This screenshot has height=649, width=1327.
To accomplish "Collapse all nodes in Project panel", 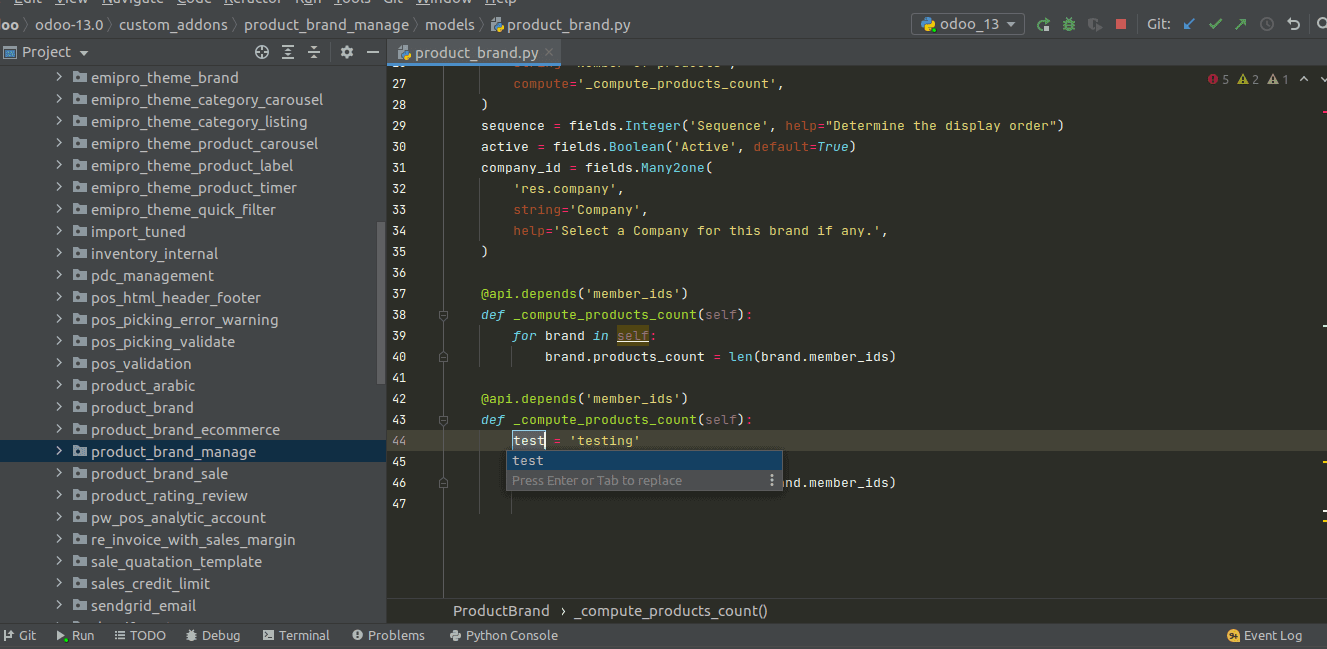I will [314, 52].
